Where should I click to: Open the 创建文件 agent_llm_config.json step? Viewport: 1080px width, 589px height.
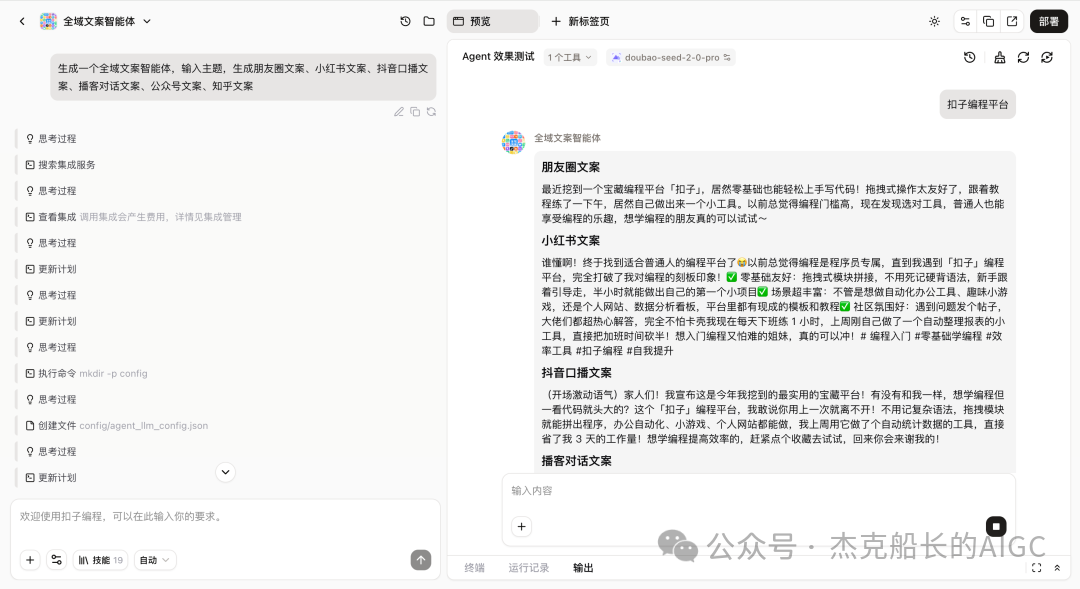tap(117, 426)
